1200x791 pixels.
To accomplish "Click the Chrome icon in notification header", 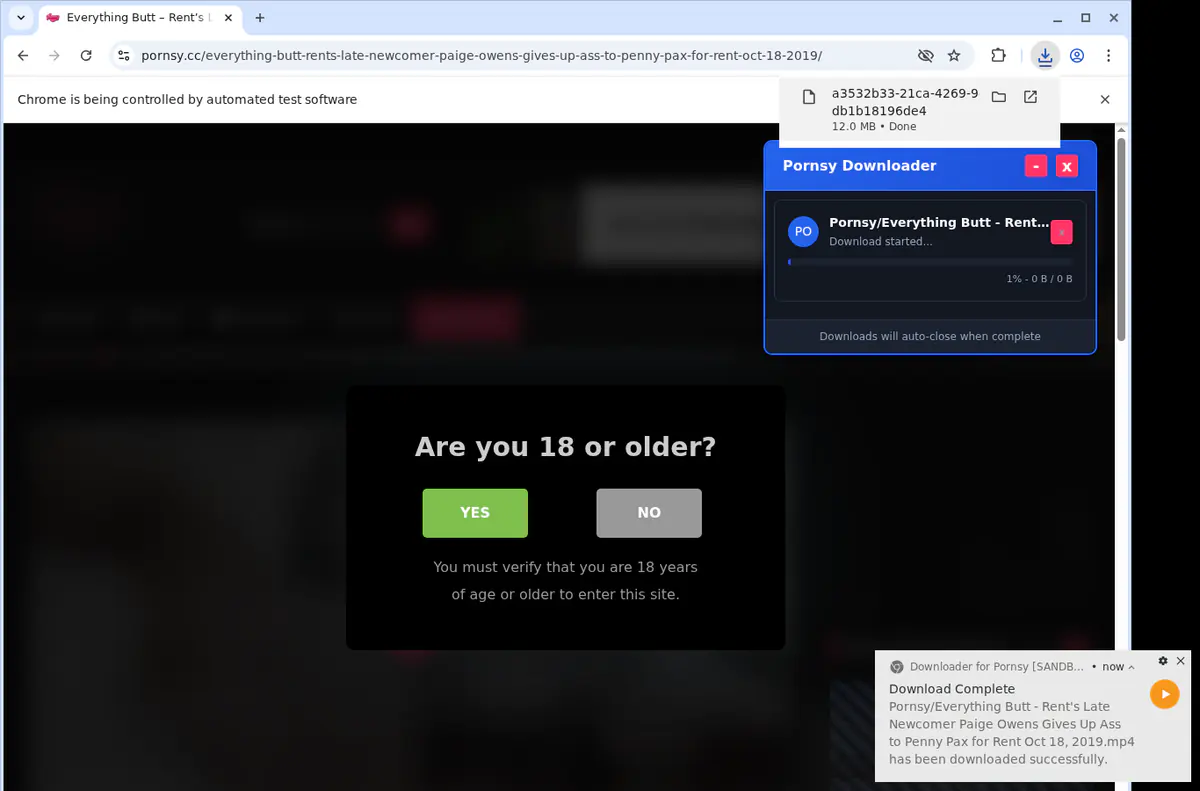I will (897, 667).
